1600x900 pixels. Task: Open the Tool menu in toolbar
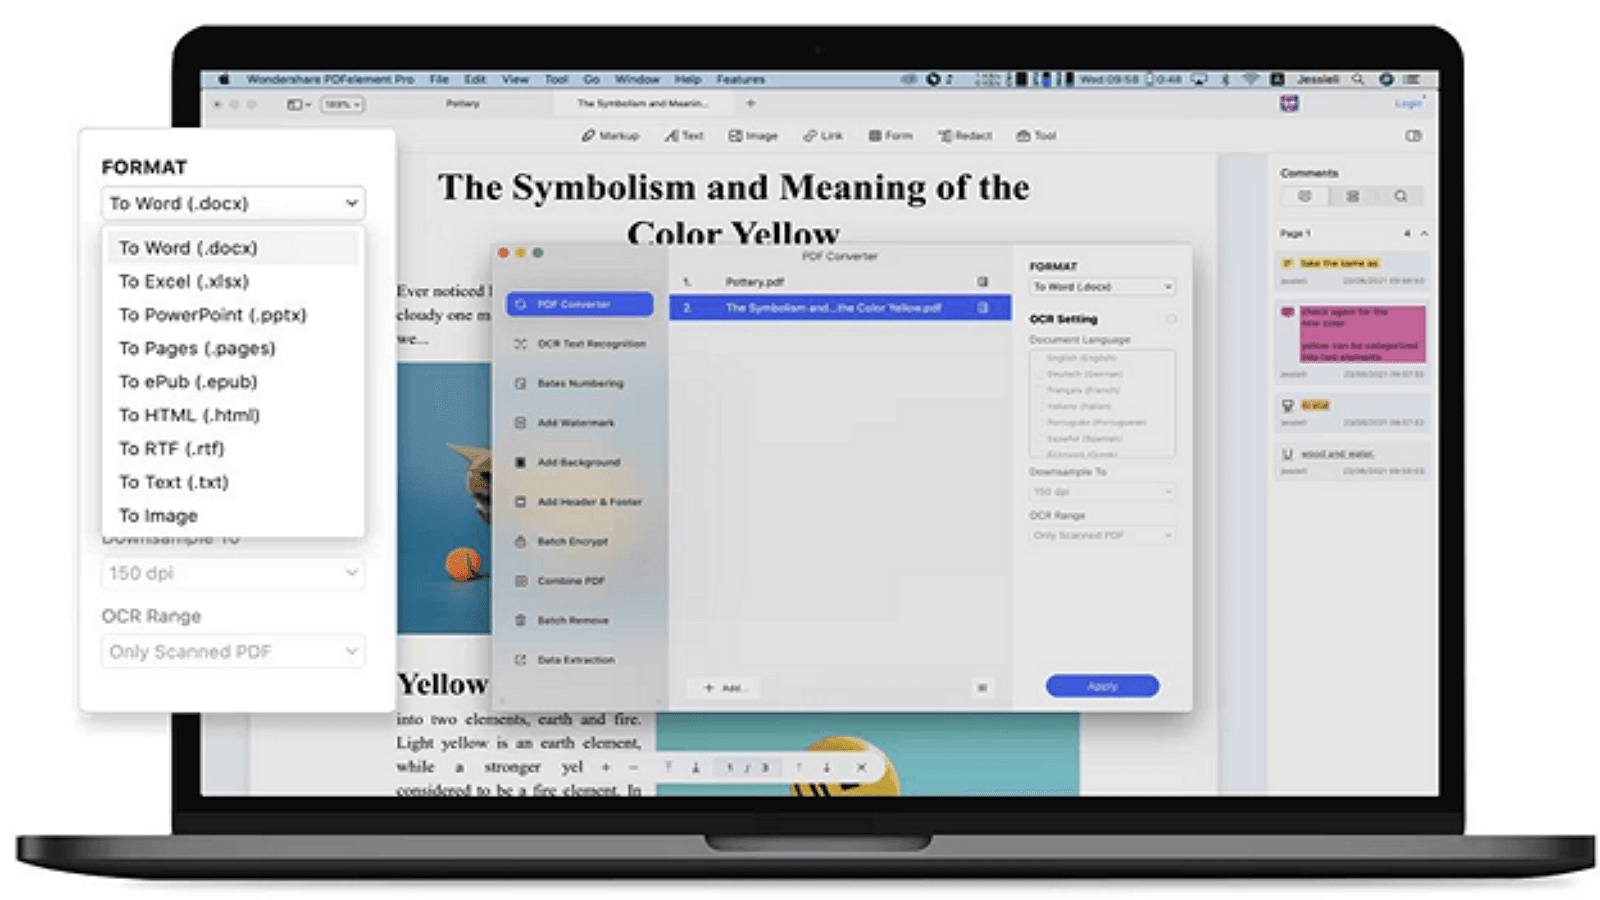[1036, 136]
